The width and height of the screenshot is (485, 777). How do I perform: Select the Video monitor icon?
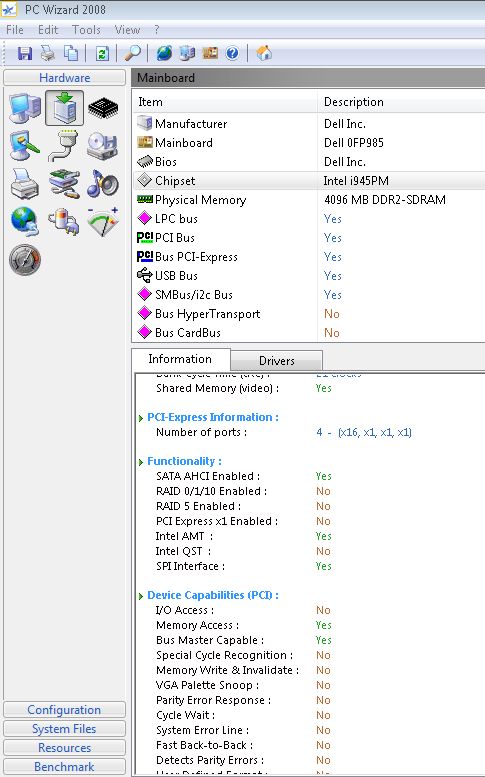25,145
